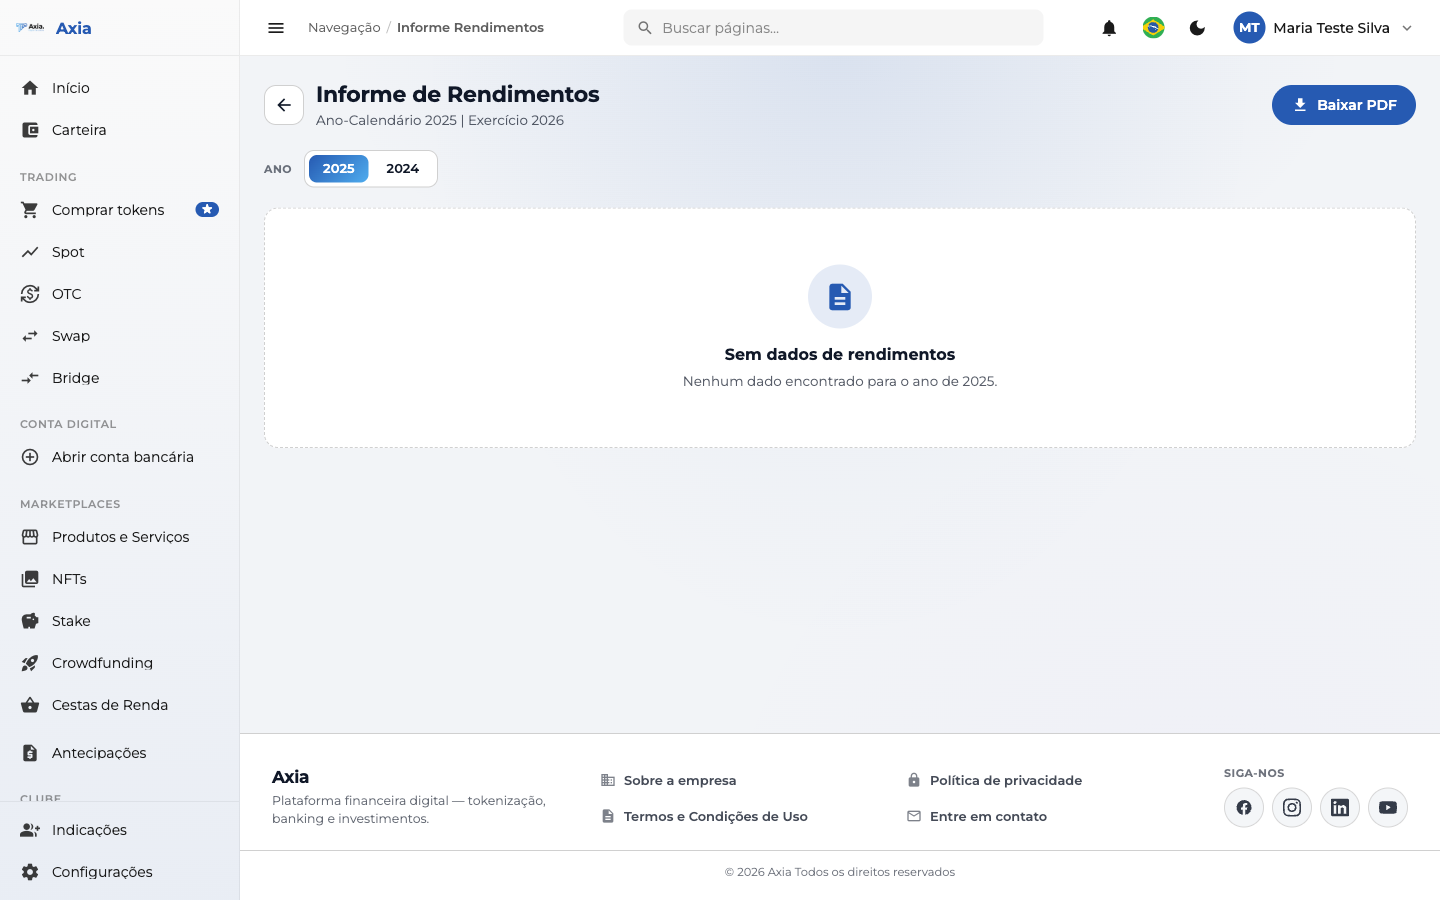Open Axia YouTube channel
The image size is (1440, 900).
(x=1388, y=808)
